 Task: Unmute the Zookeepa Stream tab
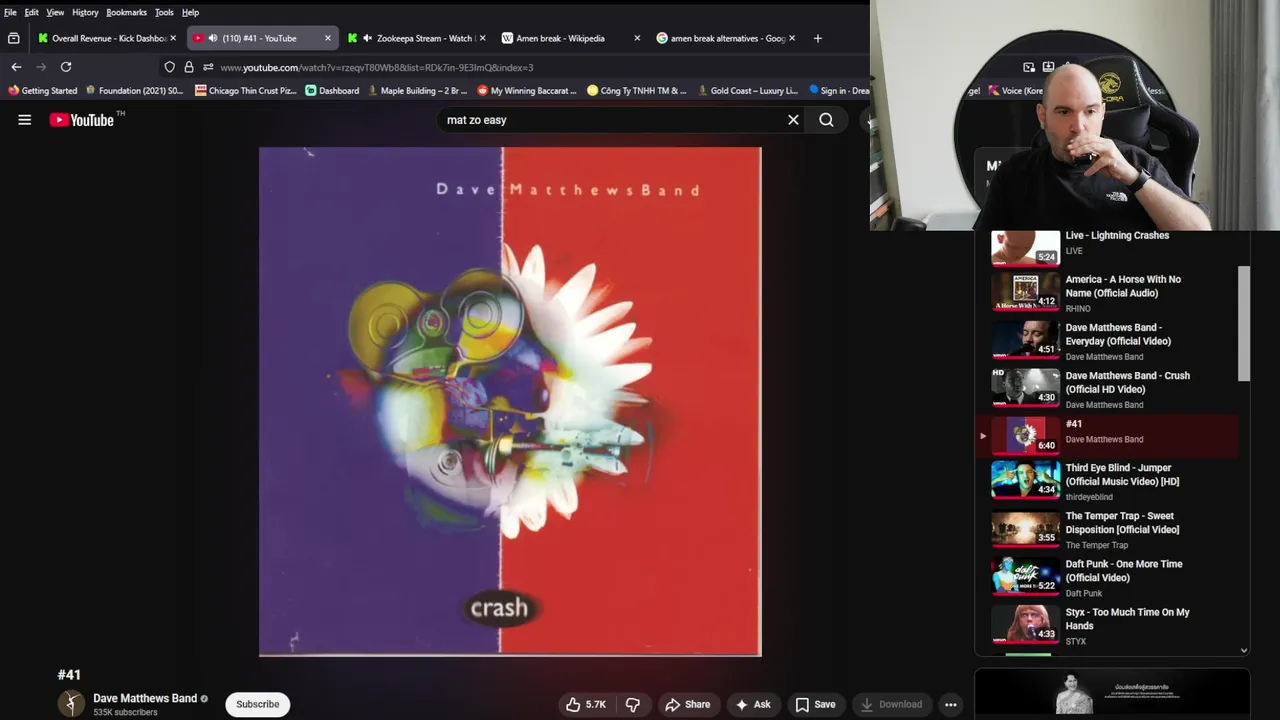click(368, 38)
